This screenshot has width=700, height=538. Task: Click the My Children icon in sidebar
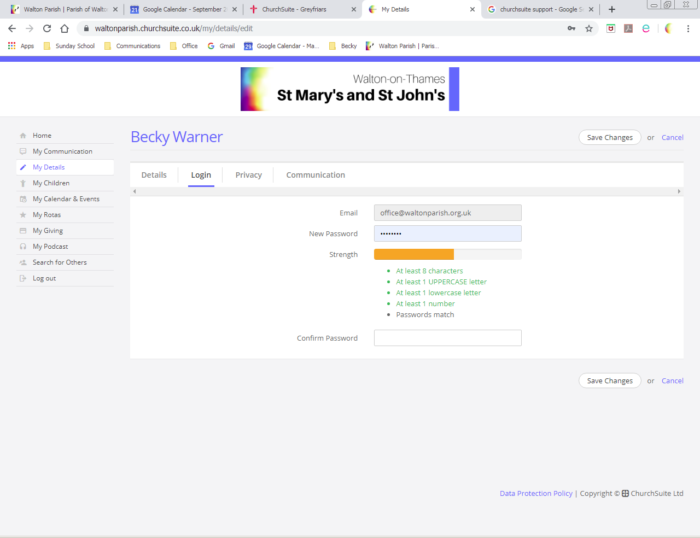pyautogui.click(x=23, y=183)
